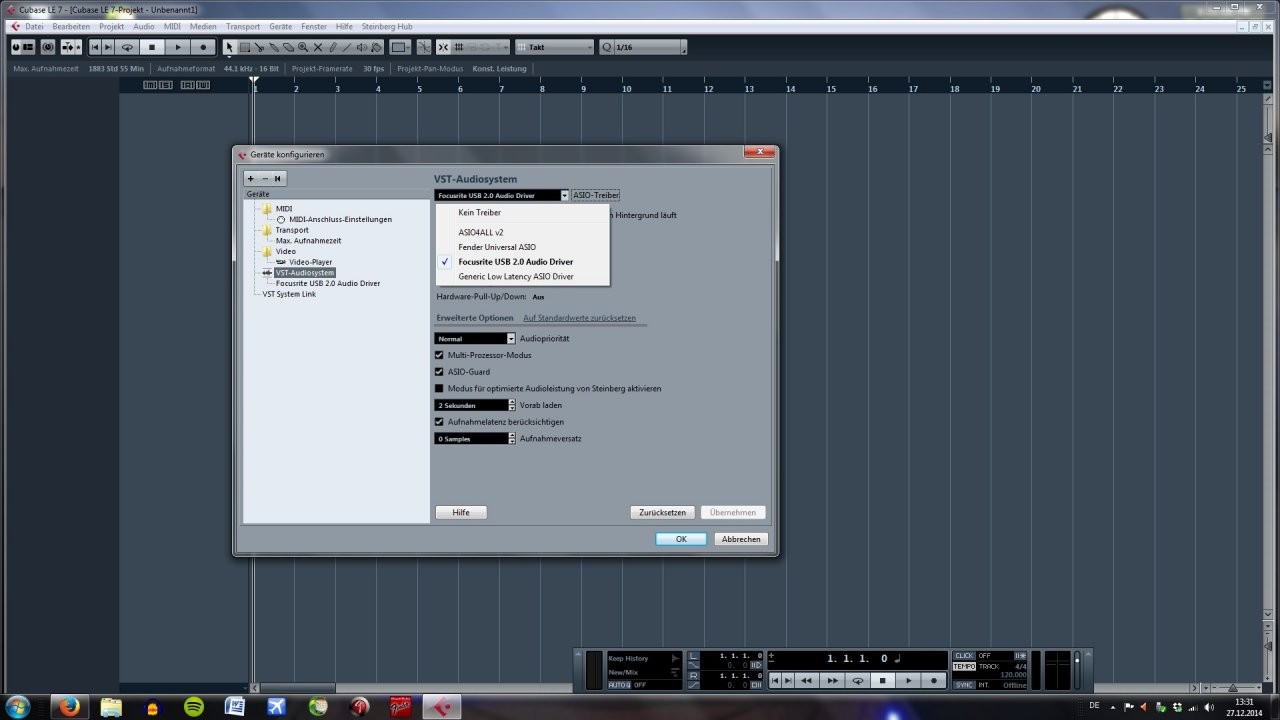The width and height of the screenshot is (1280, 720).
Task: Select the Zoom magnifier tool
Action: click(x=303, y=47)
